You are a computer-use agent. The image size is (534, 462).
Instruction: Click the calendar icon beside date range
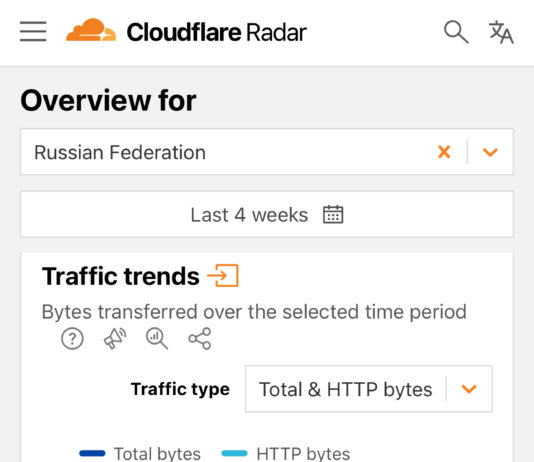(333, 214)
